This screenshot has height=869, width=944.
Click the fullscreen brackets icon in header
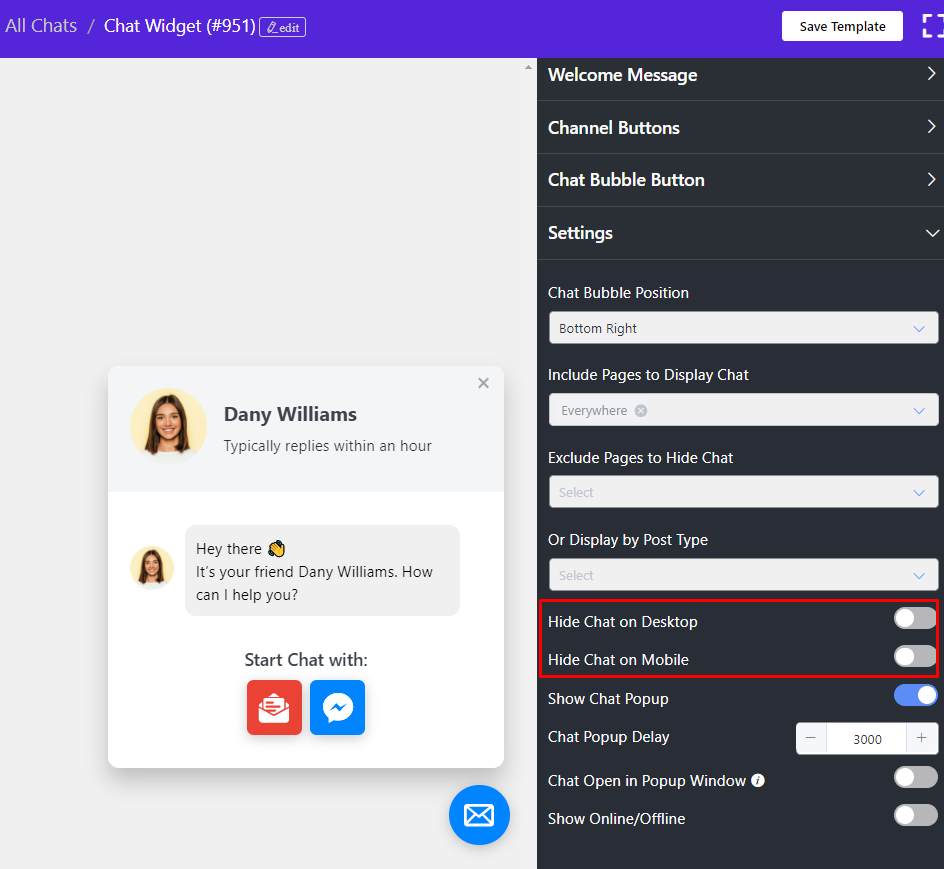(933, 26)
